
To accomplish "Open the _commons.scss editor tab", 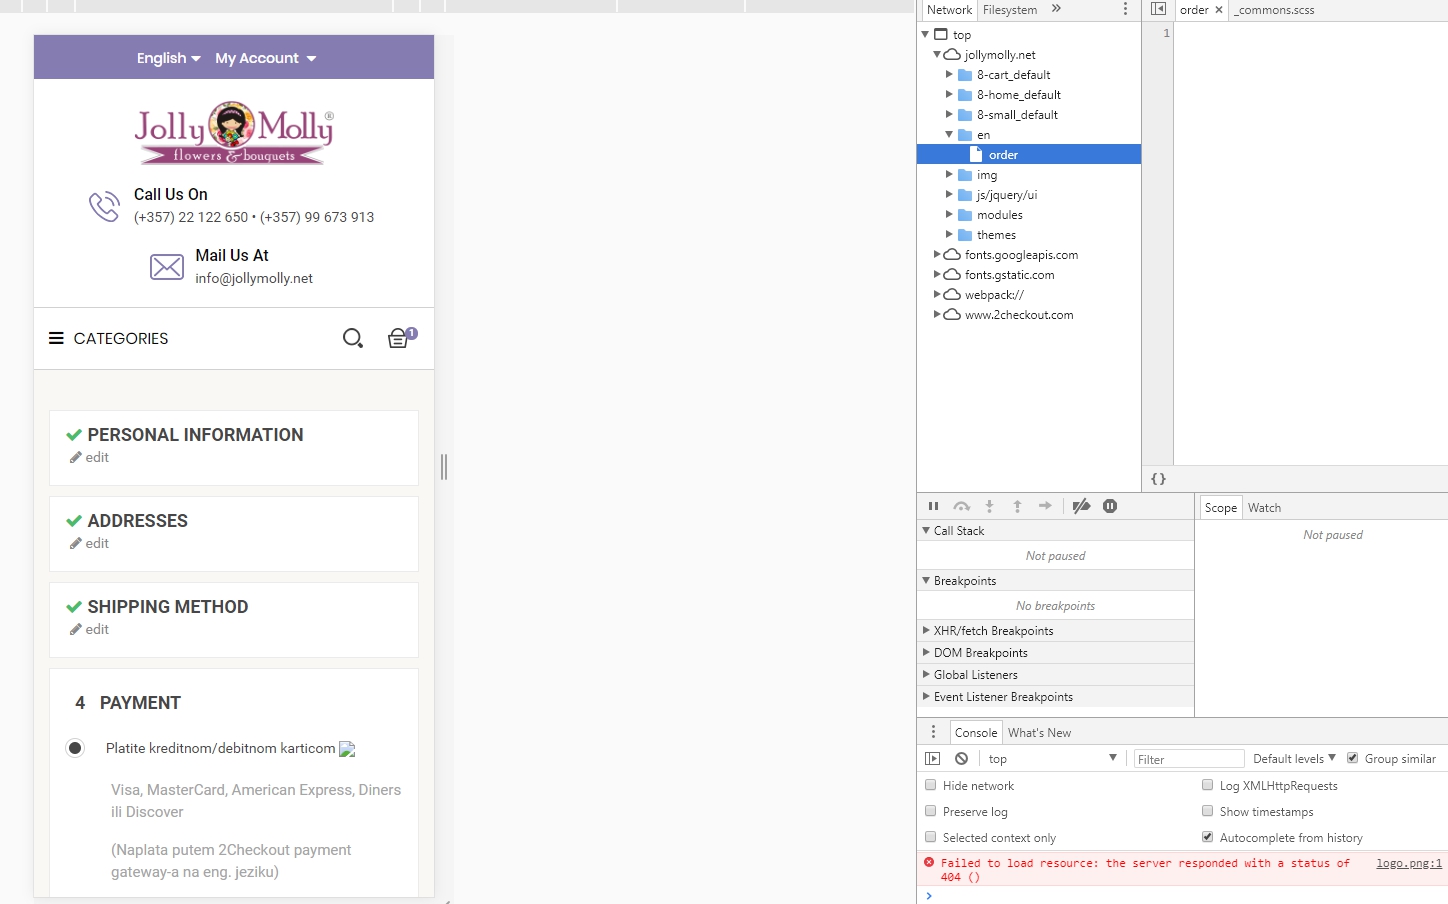I will (1274, 10).
